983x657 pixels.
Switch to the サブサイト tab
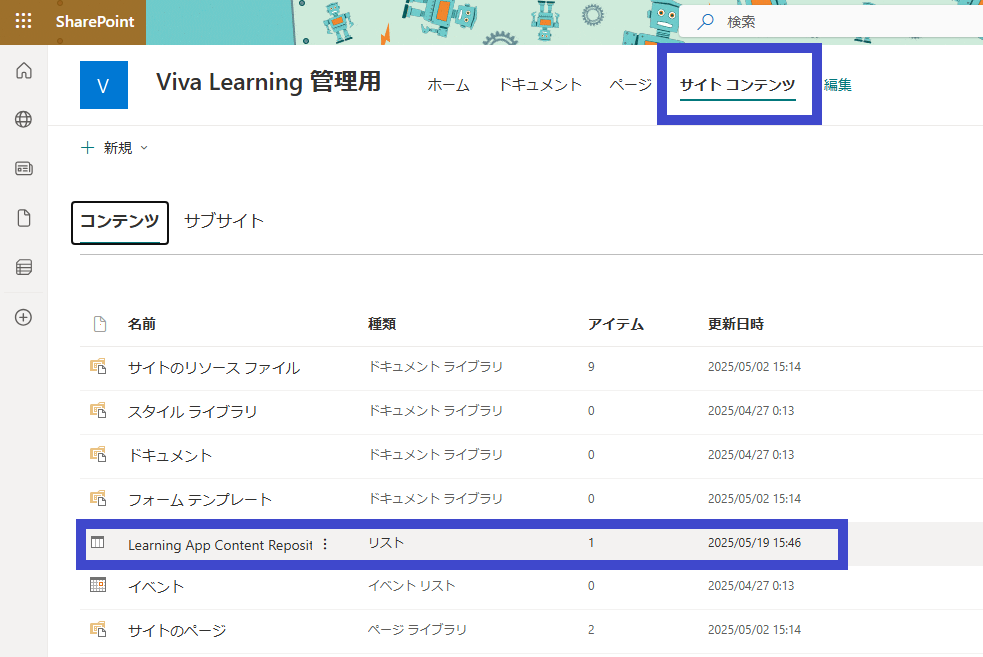224,221
